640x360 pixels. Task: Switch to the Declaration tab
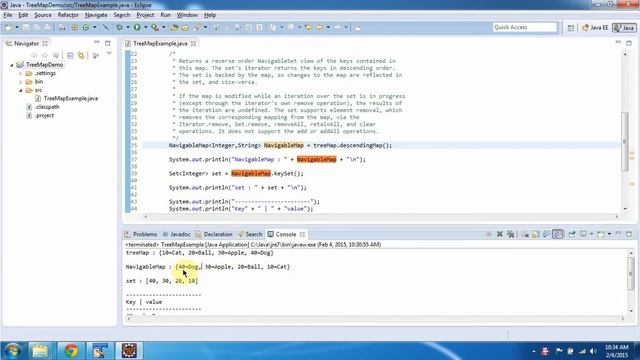coord(214,234)
